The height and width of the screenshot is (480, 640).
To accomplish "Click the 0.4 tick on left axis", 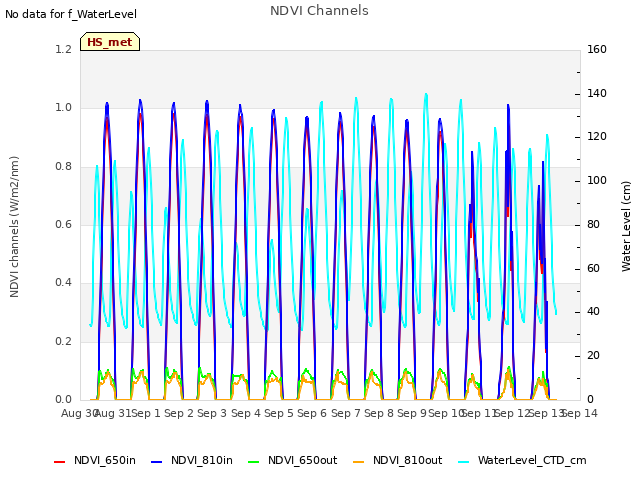I will [x=63, y=282].
